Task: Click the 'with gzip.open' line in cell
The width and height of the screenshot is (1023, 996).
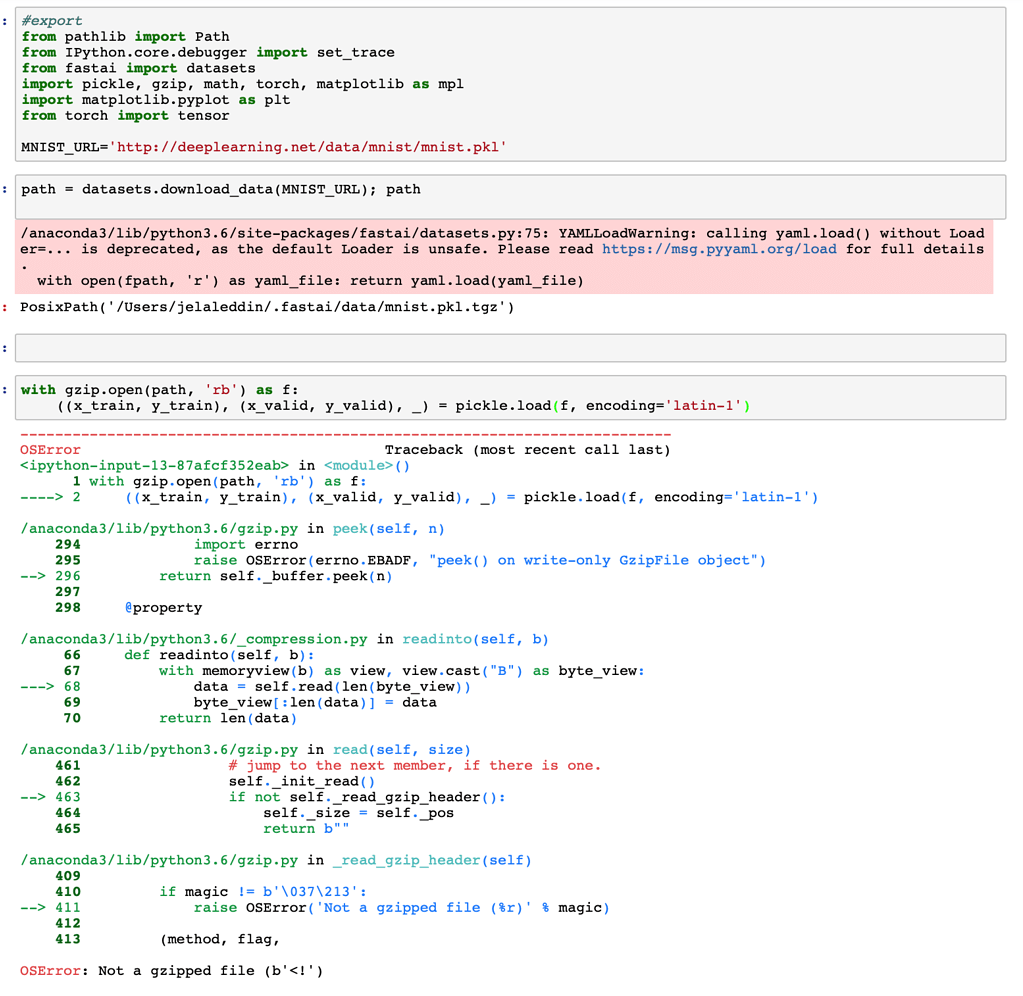Action: click(x=160, y=390)
